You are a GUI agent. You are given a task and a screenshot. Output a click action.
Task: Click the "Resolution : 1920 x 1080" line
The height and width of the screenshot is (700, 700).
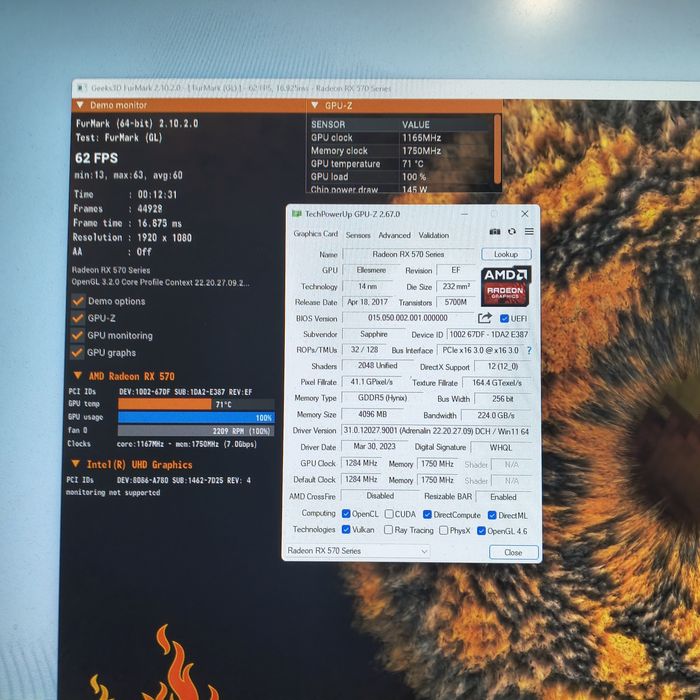point(133,238)
